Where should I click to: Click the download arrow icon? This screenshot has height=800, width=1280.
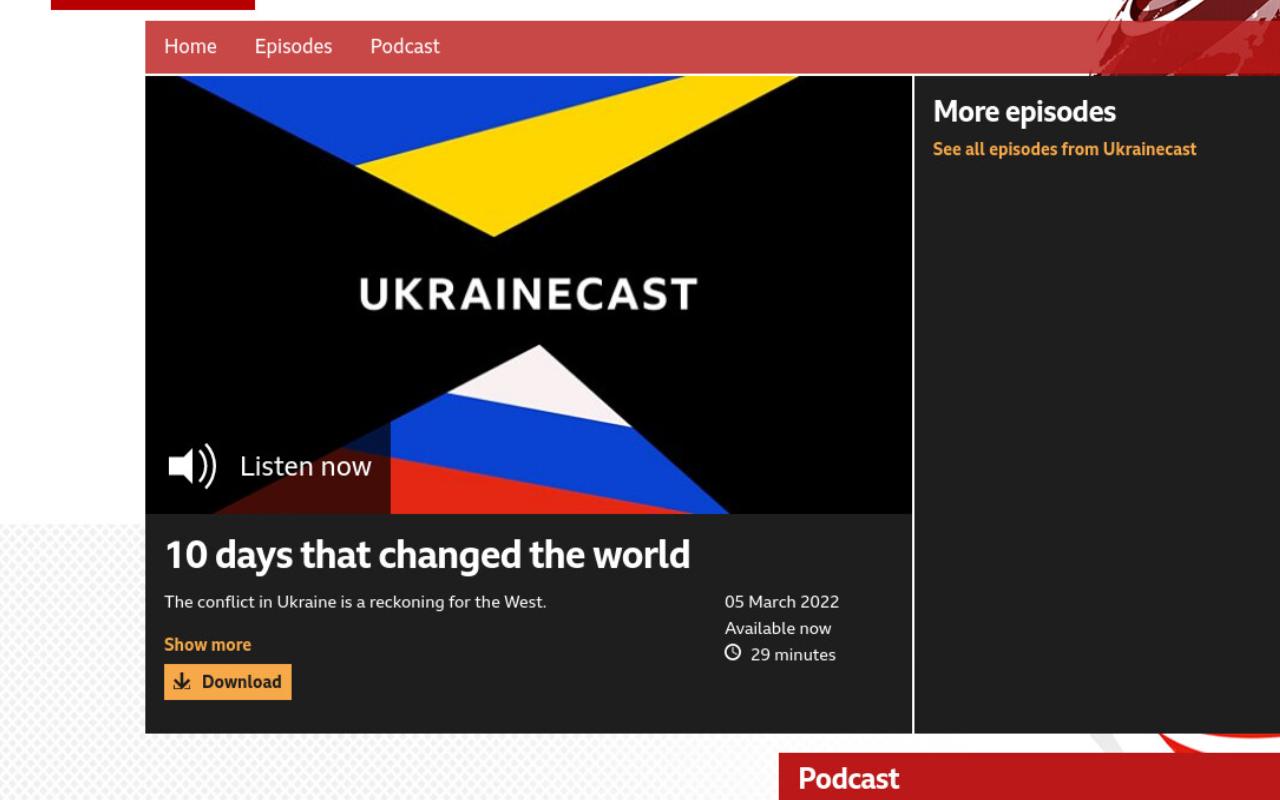click(x=182, y=682)
